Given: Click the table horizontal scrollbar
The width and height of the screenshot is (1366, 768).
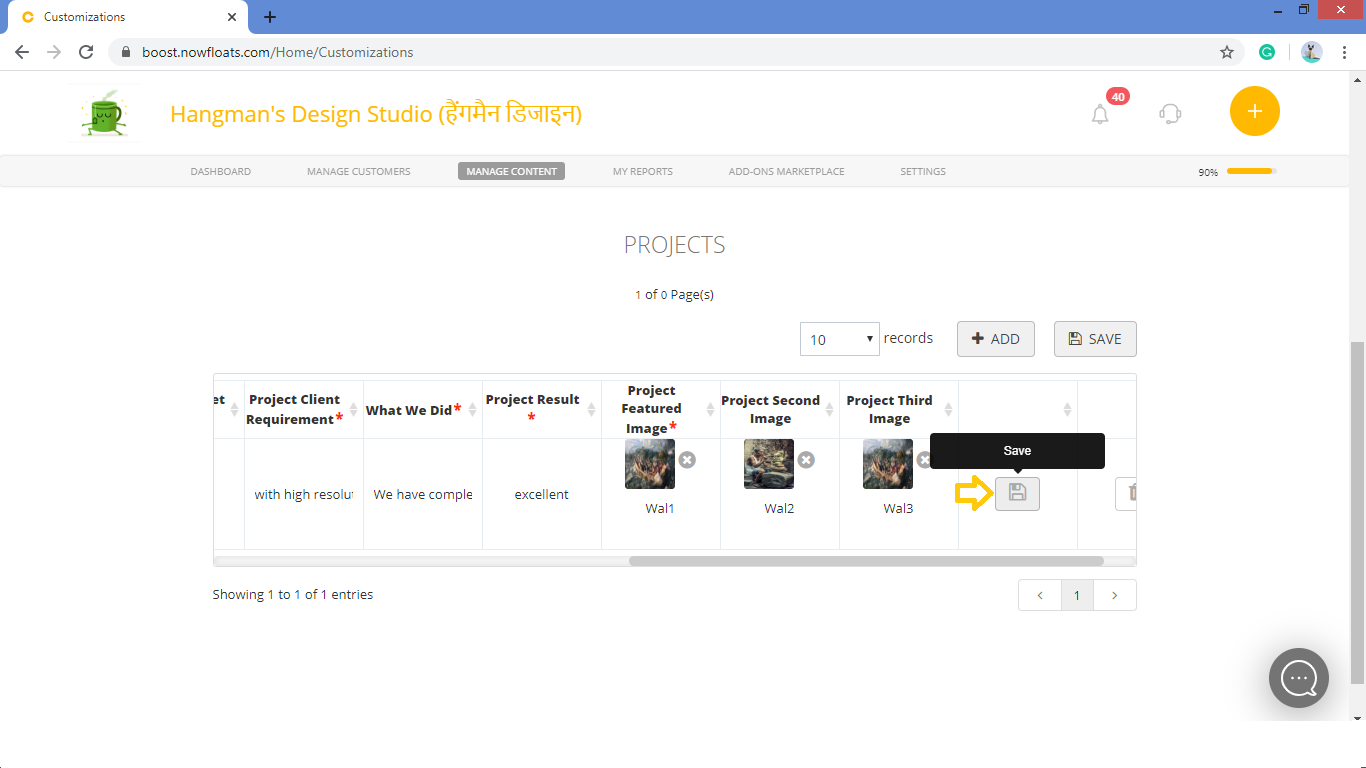Looking at the screenshot, I should [x=866, y=561].
